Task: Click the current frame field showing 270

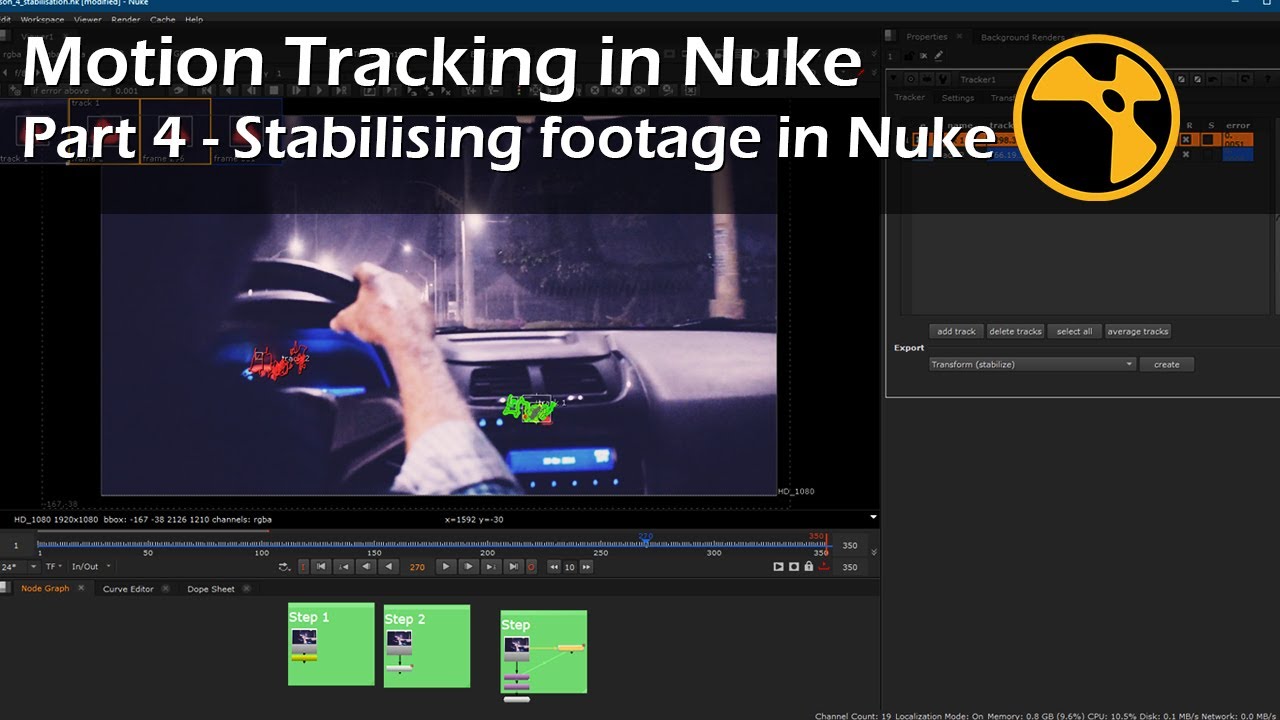Action: point(417,567)
